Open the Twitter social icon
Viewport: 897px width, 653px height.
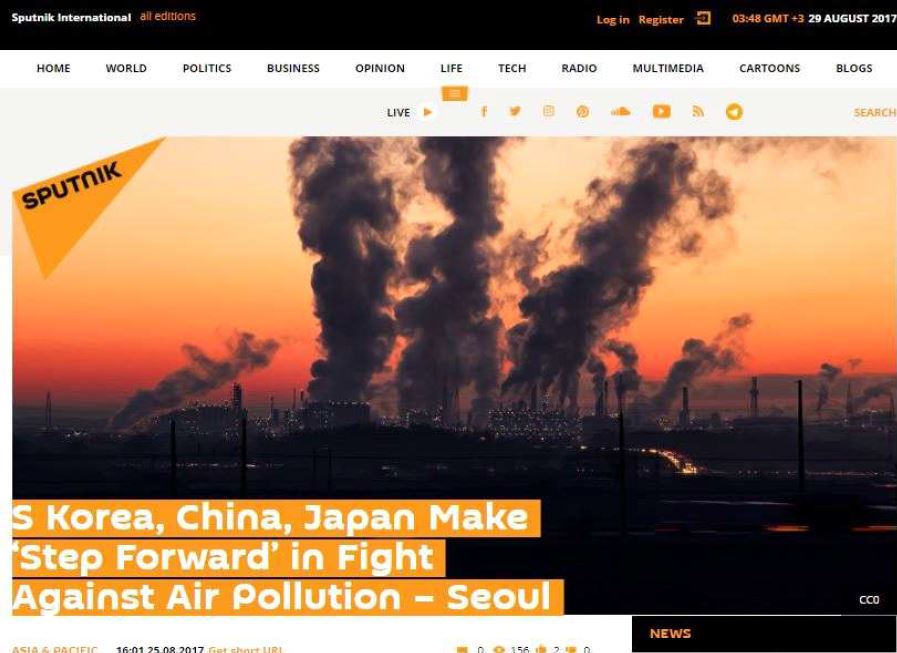pos(515,111)
